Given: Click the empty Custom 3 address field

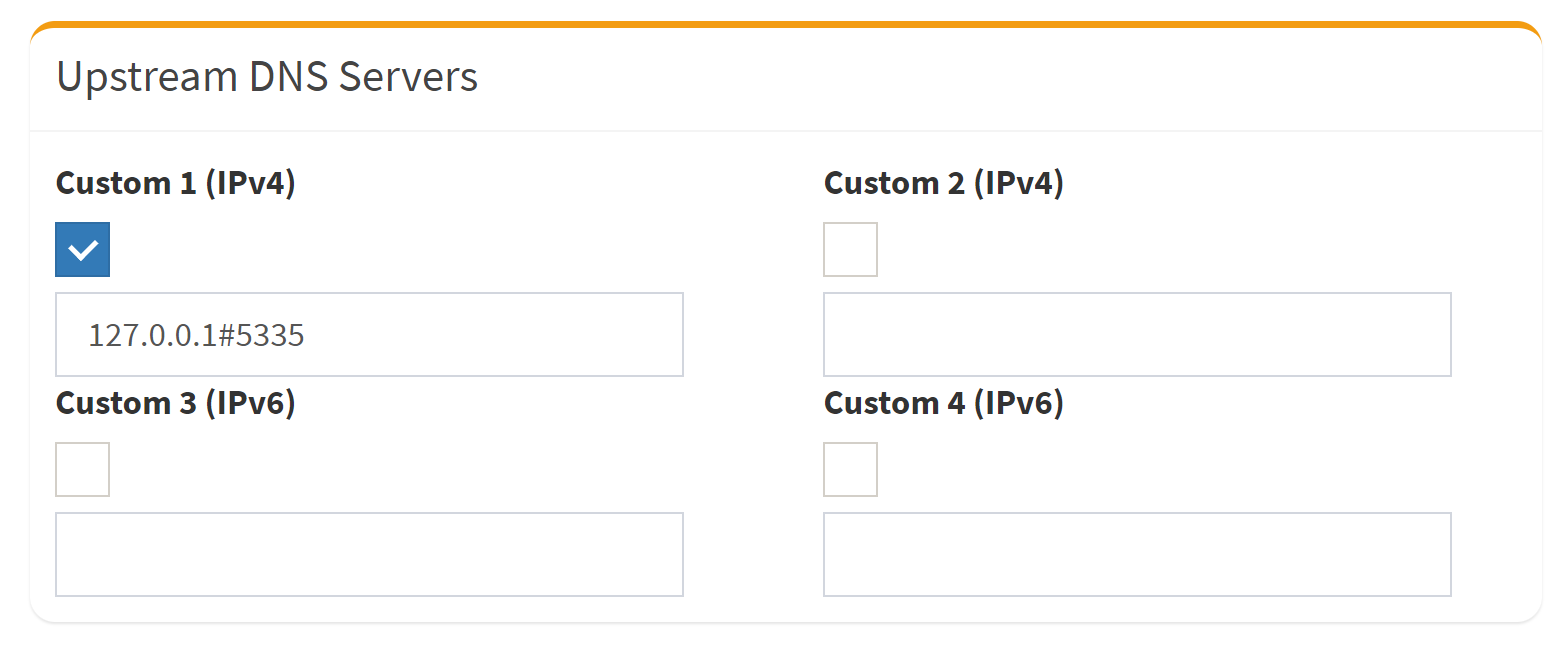Looking at the screenshot, I should click(369, 554).
